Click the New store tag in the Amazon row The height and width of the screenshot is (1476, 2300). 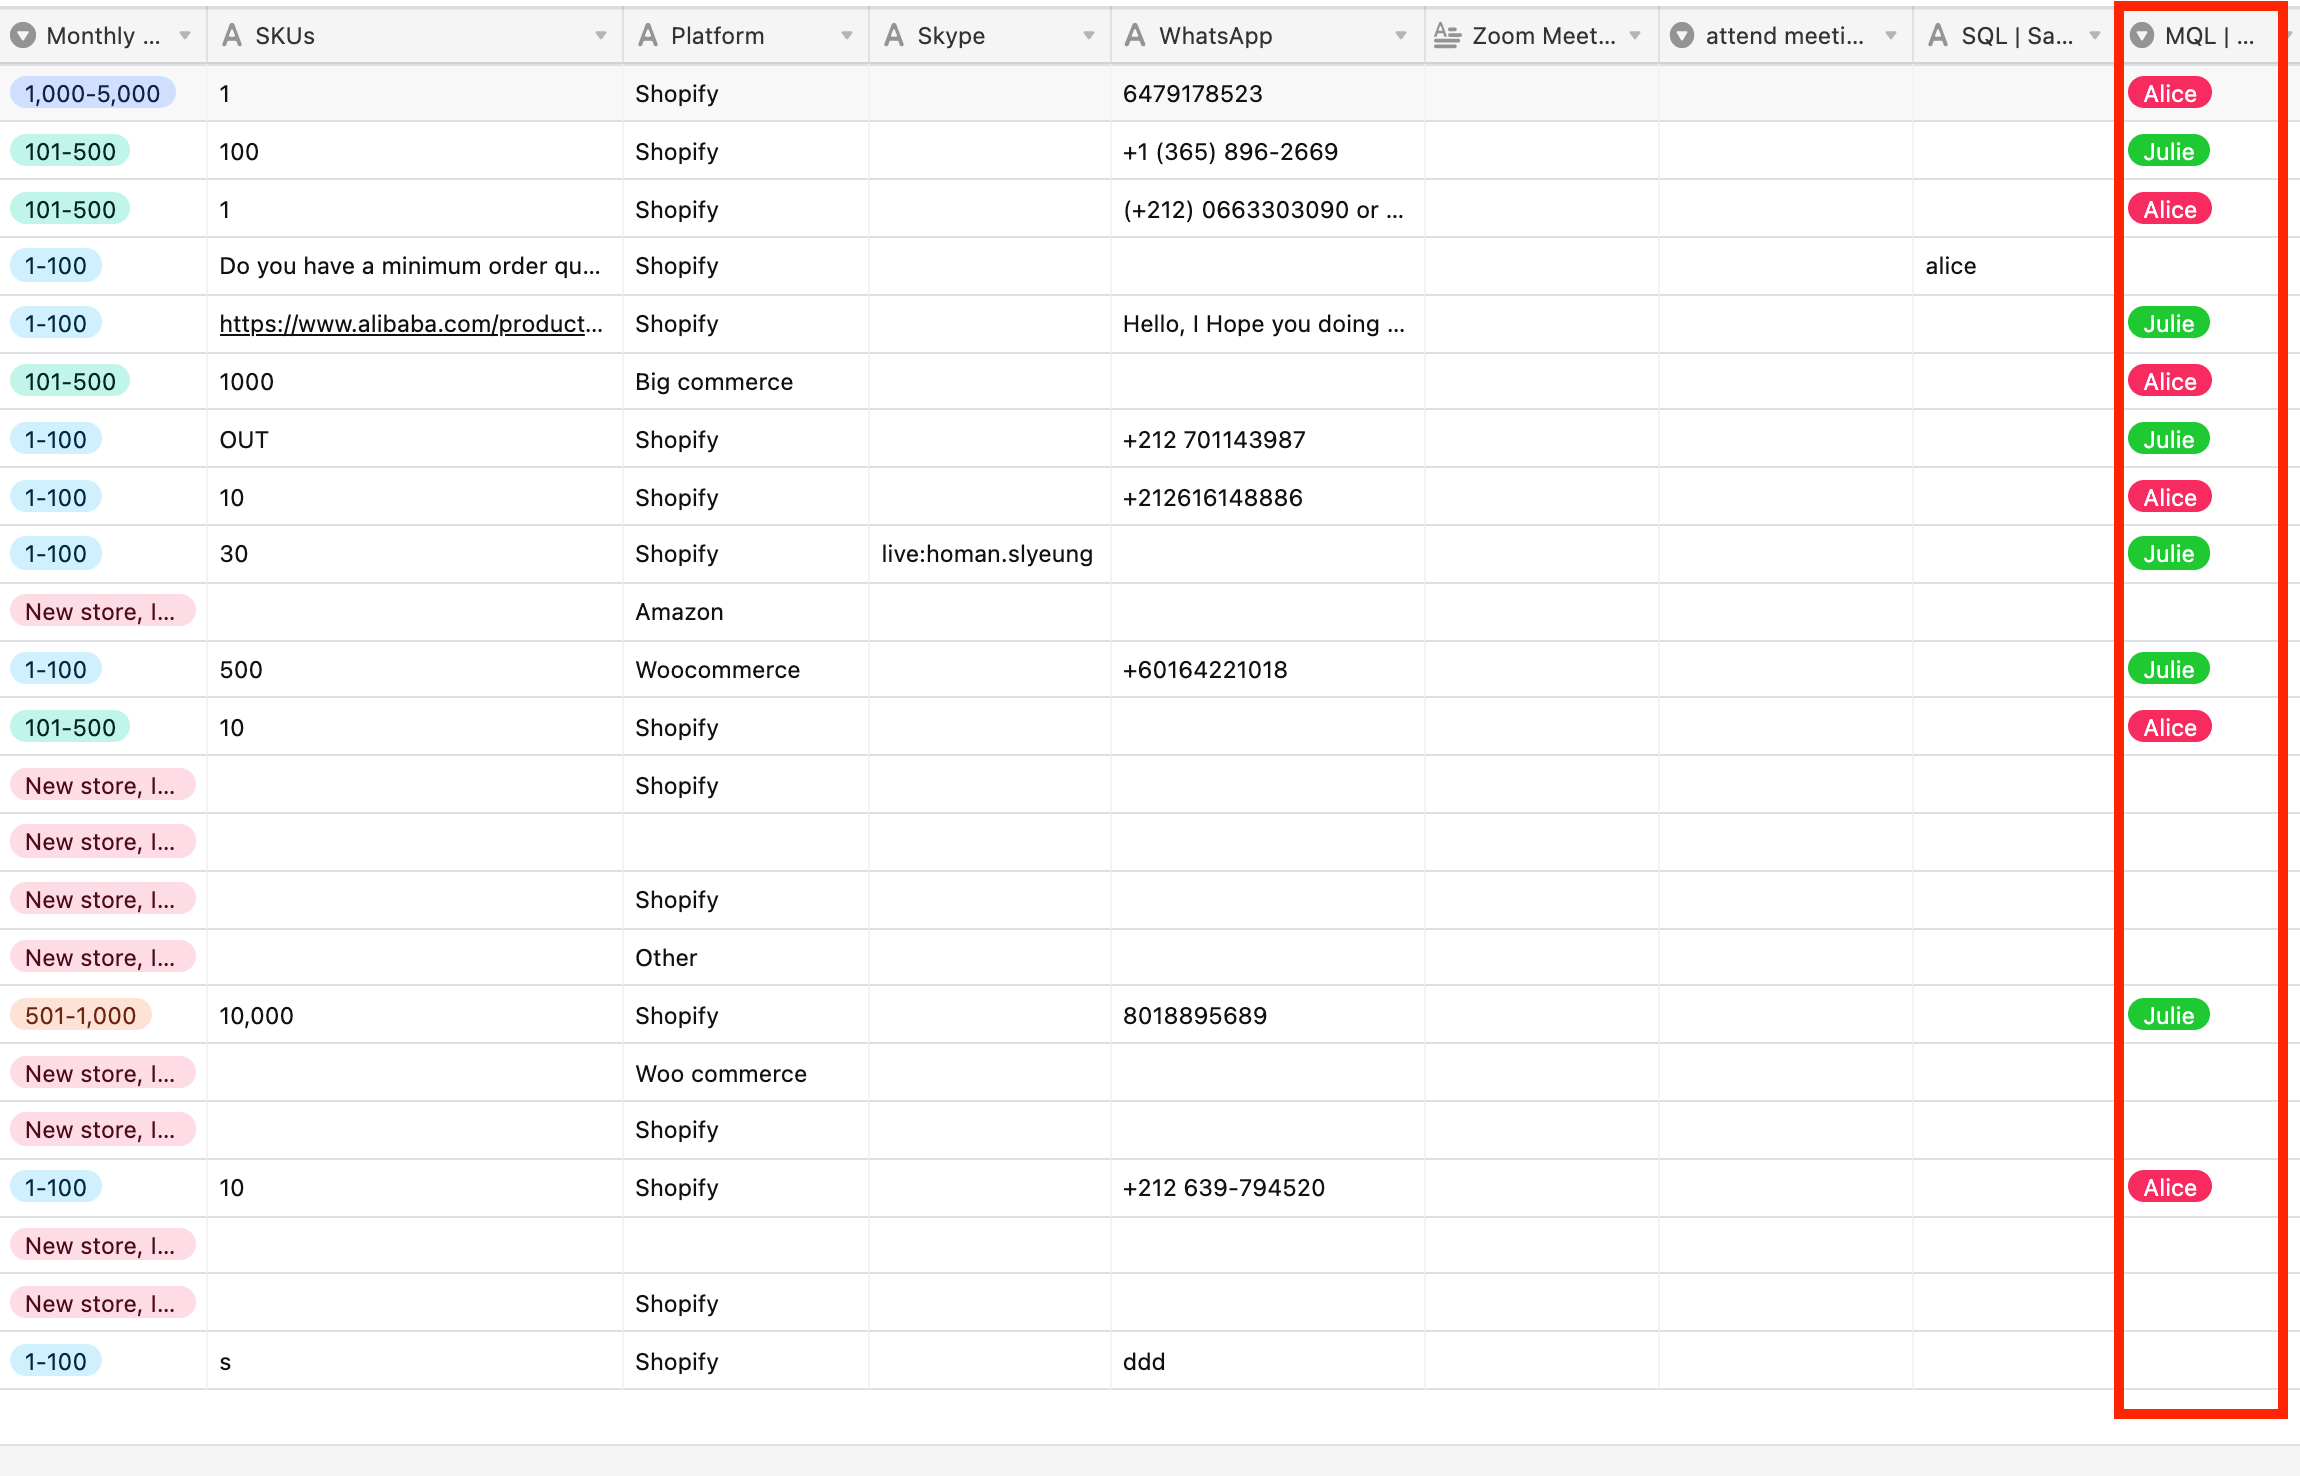coord(102,612)
